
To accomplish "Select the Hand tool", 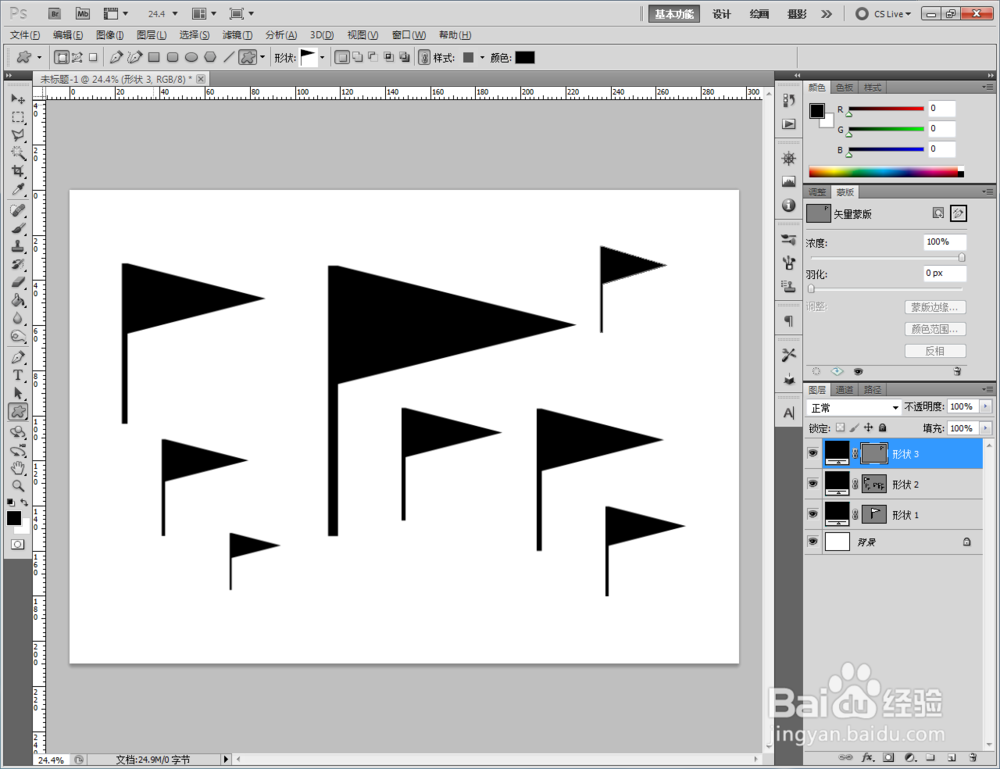I will tap(18, 468).
